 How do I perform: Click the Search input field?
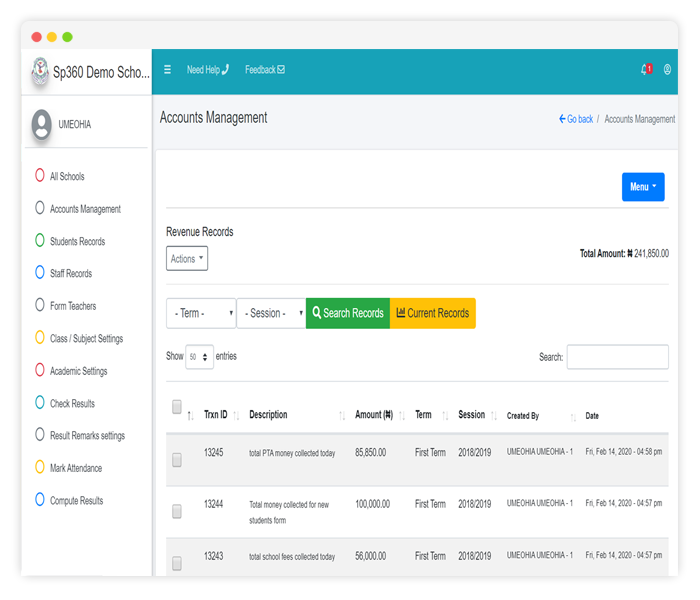click(617, 357)
